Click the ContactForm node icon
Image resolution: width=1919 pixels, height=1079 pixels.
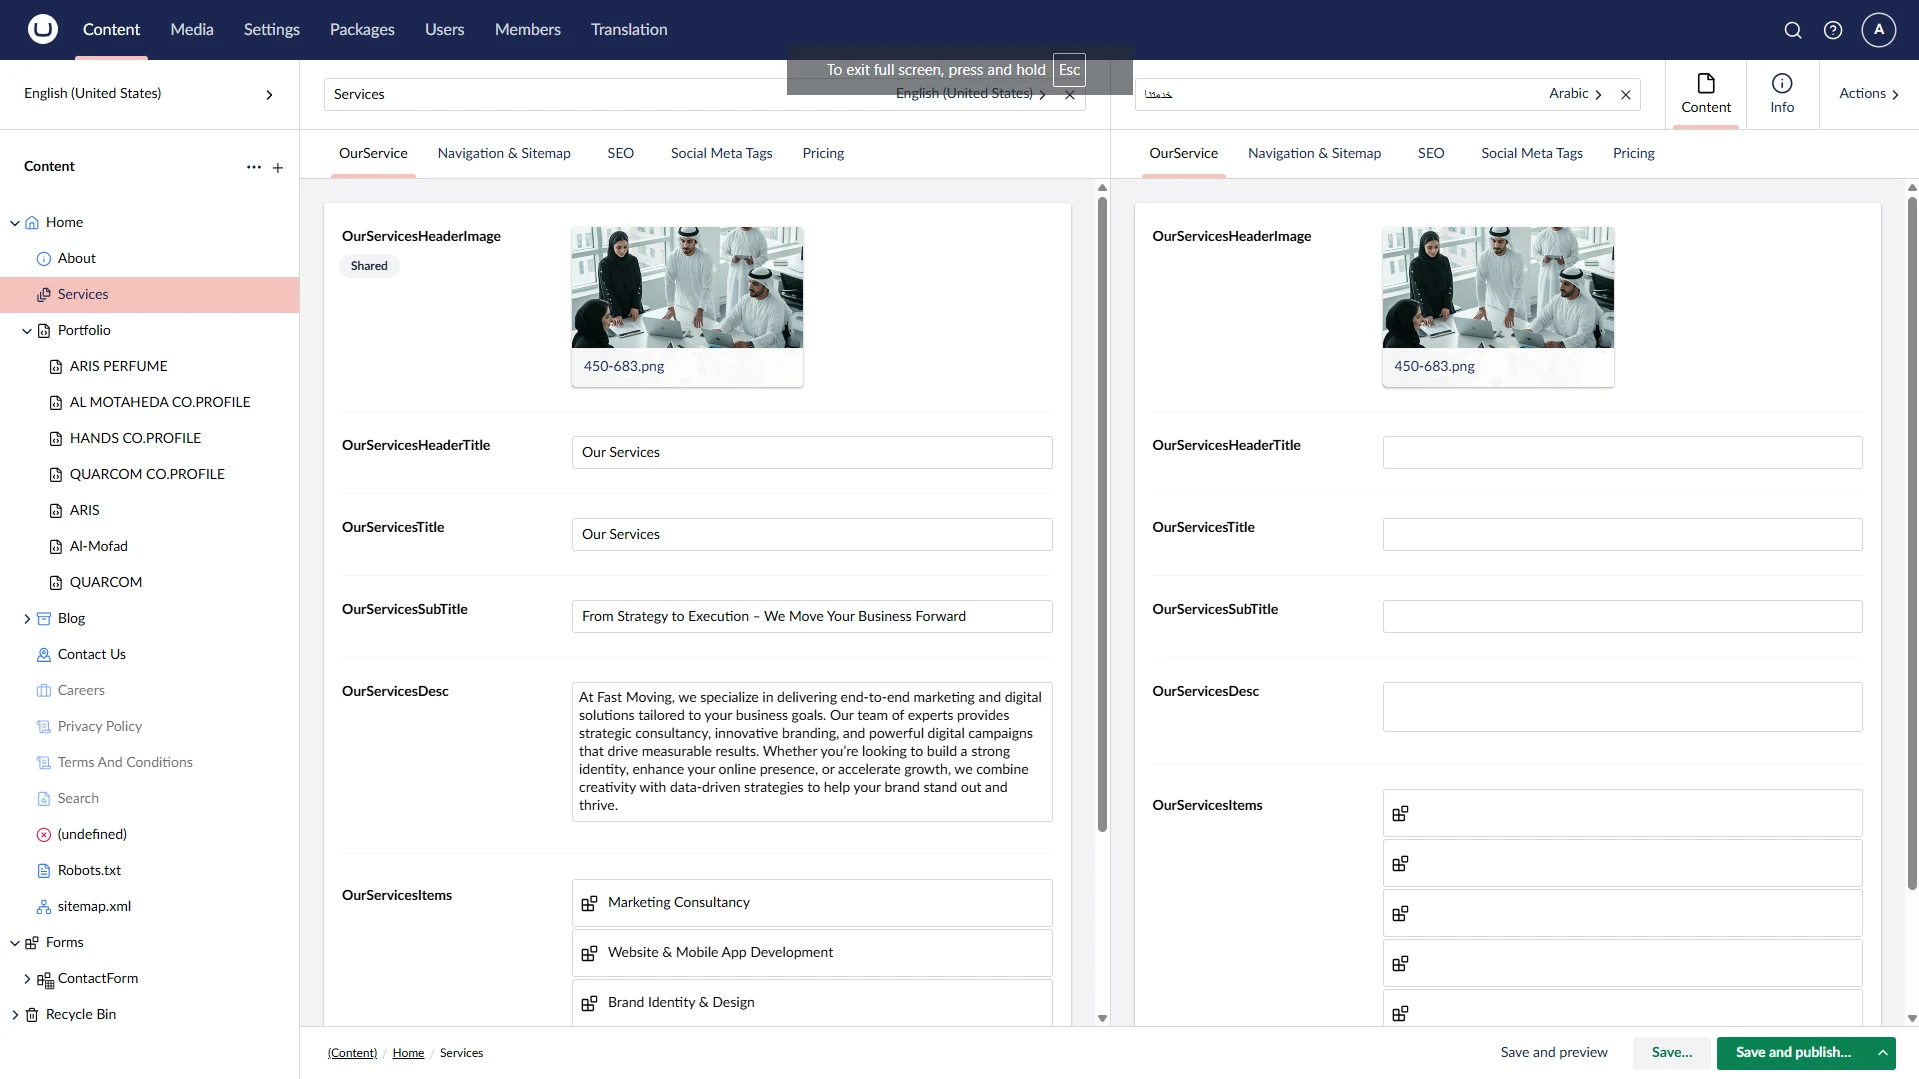(x=45, y=980)
